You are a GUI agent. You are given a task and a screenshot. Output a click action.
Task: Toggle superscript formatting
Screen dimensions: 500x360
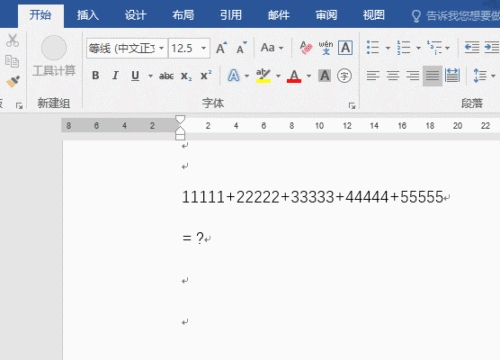pos(206,75)
